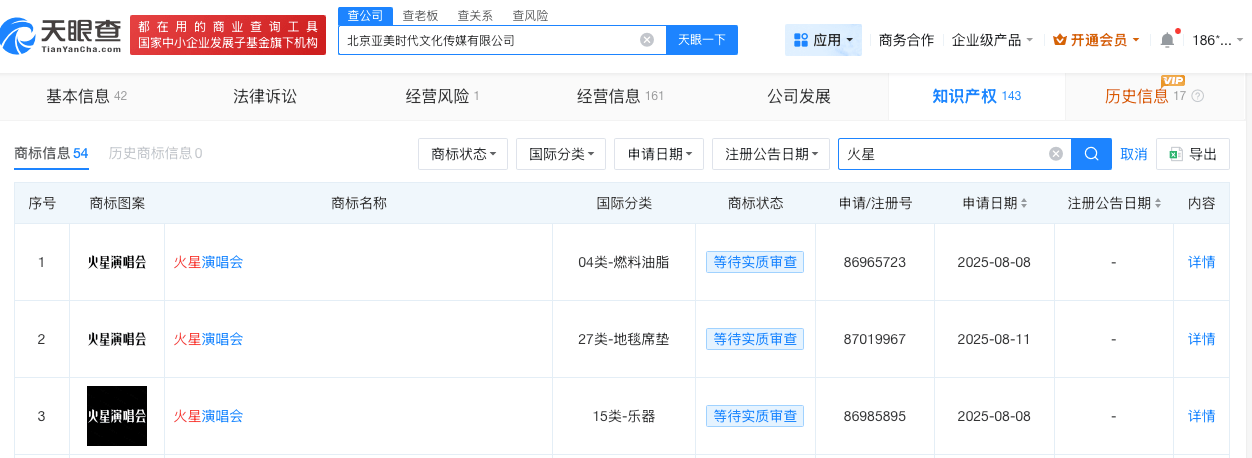Image resolution: width=1252 pixels, height=458 pixels.
Task: Click the help icon next to 历史信息
Action: point(1198,97)
